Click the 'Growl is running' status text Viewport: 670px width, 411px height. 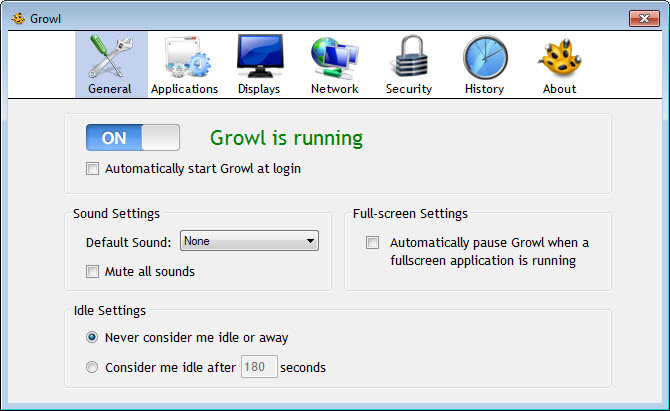pyautogui.click(x=286, y=138)
